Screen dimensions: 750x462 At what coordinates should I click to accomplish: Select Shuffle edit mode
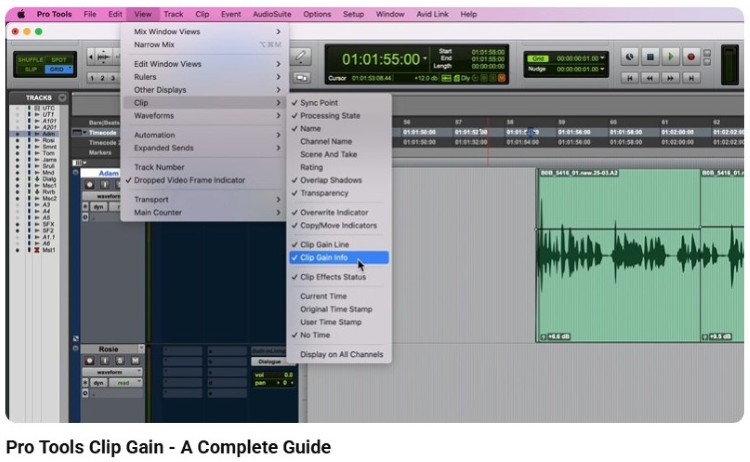(30, 60)
